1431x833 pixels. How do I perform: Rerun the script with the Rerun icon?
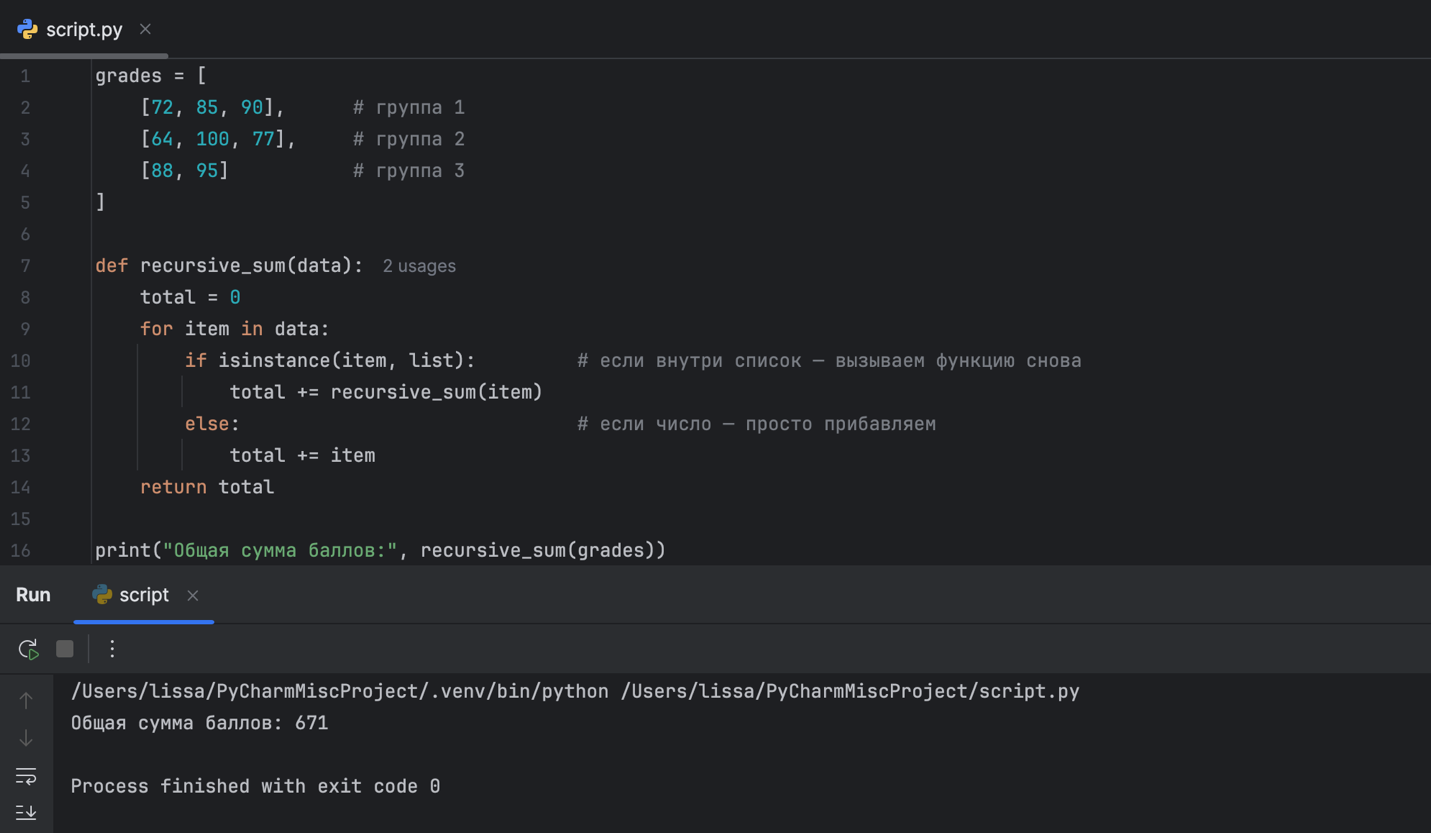click(x=28, y=649)
